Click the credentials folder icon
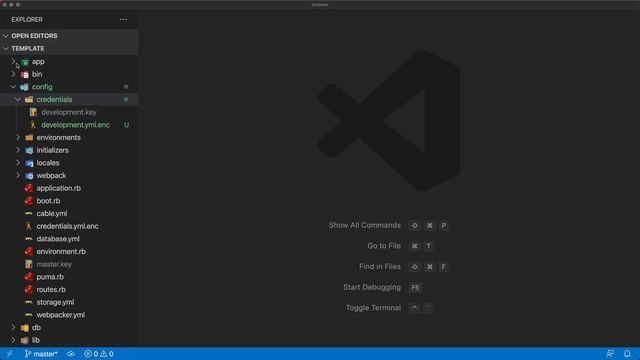Screen dimensions: 640x360 point(29,100)
